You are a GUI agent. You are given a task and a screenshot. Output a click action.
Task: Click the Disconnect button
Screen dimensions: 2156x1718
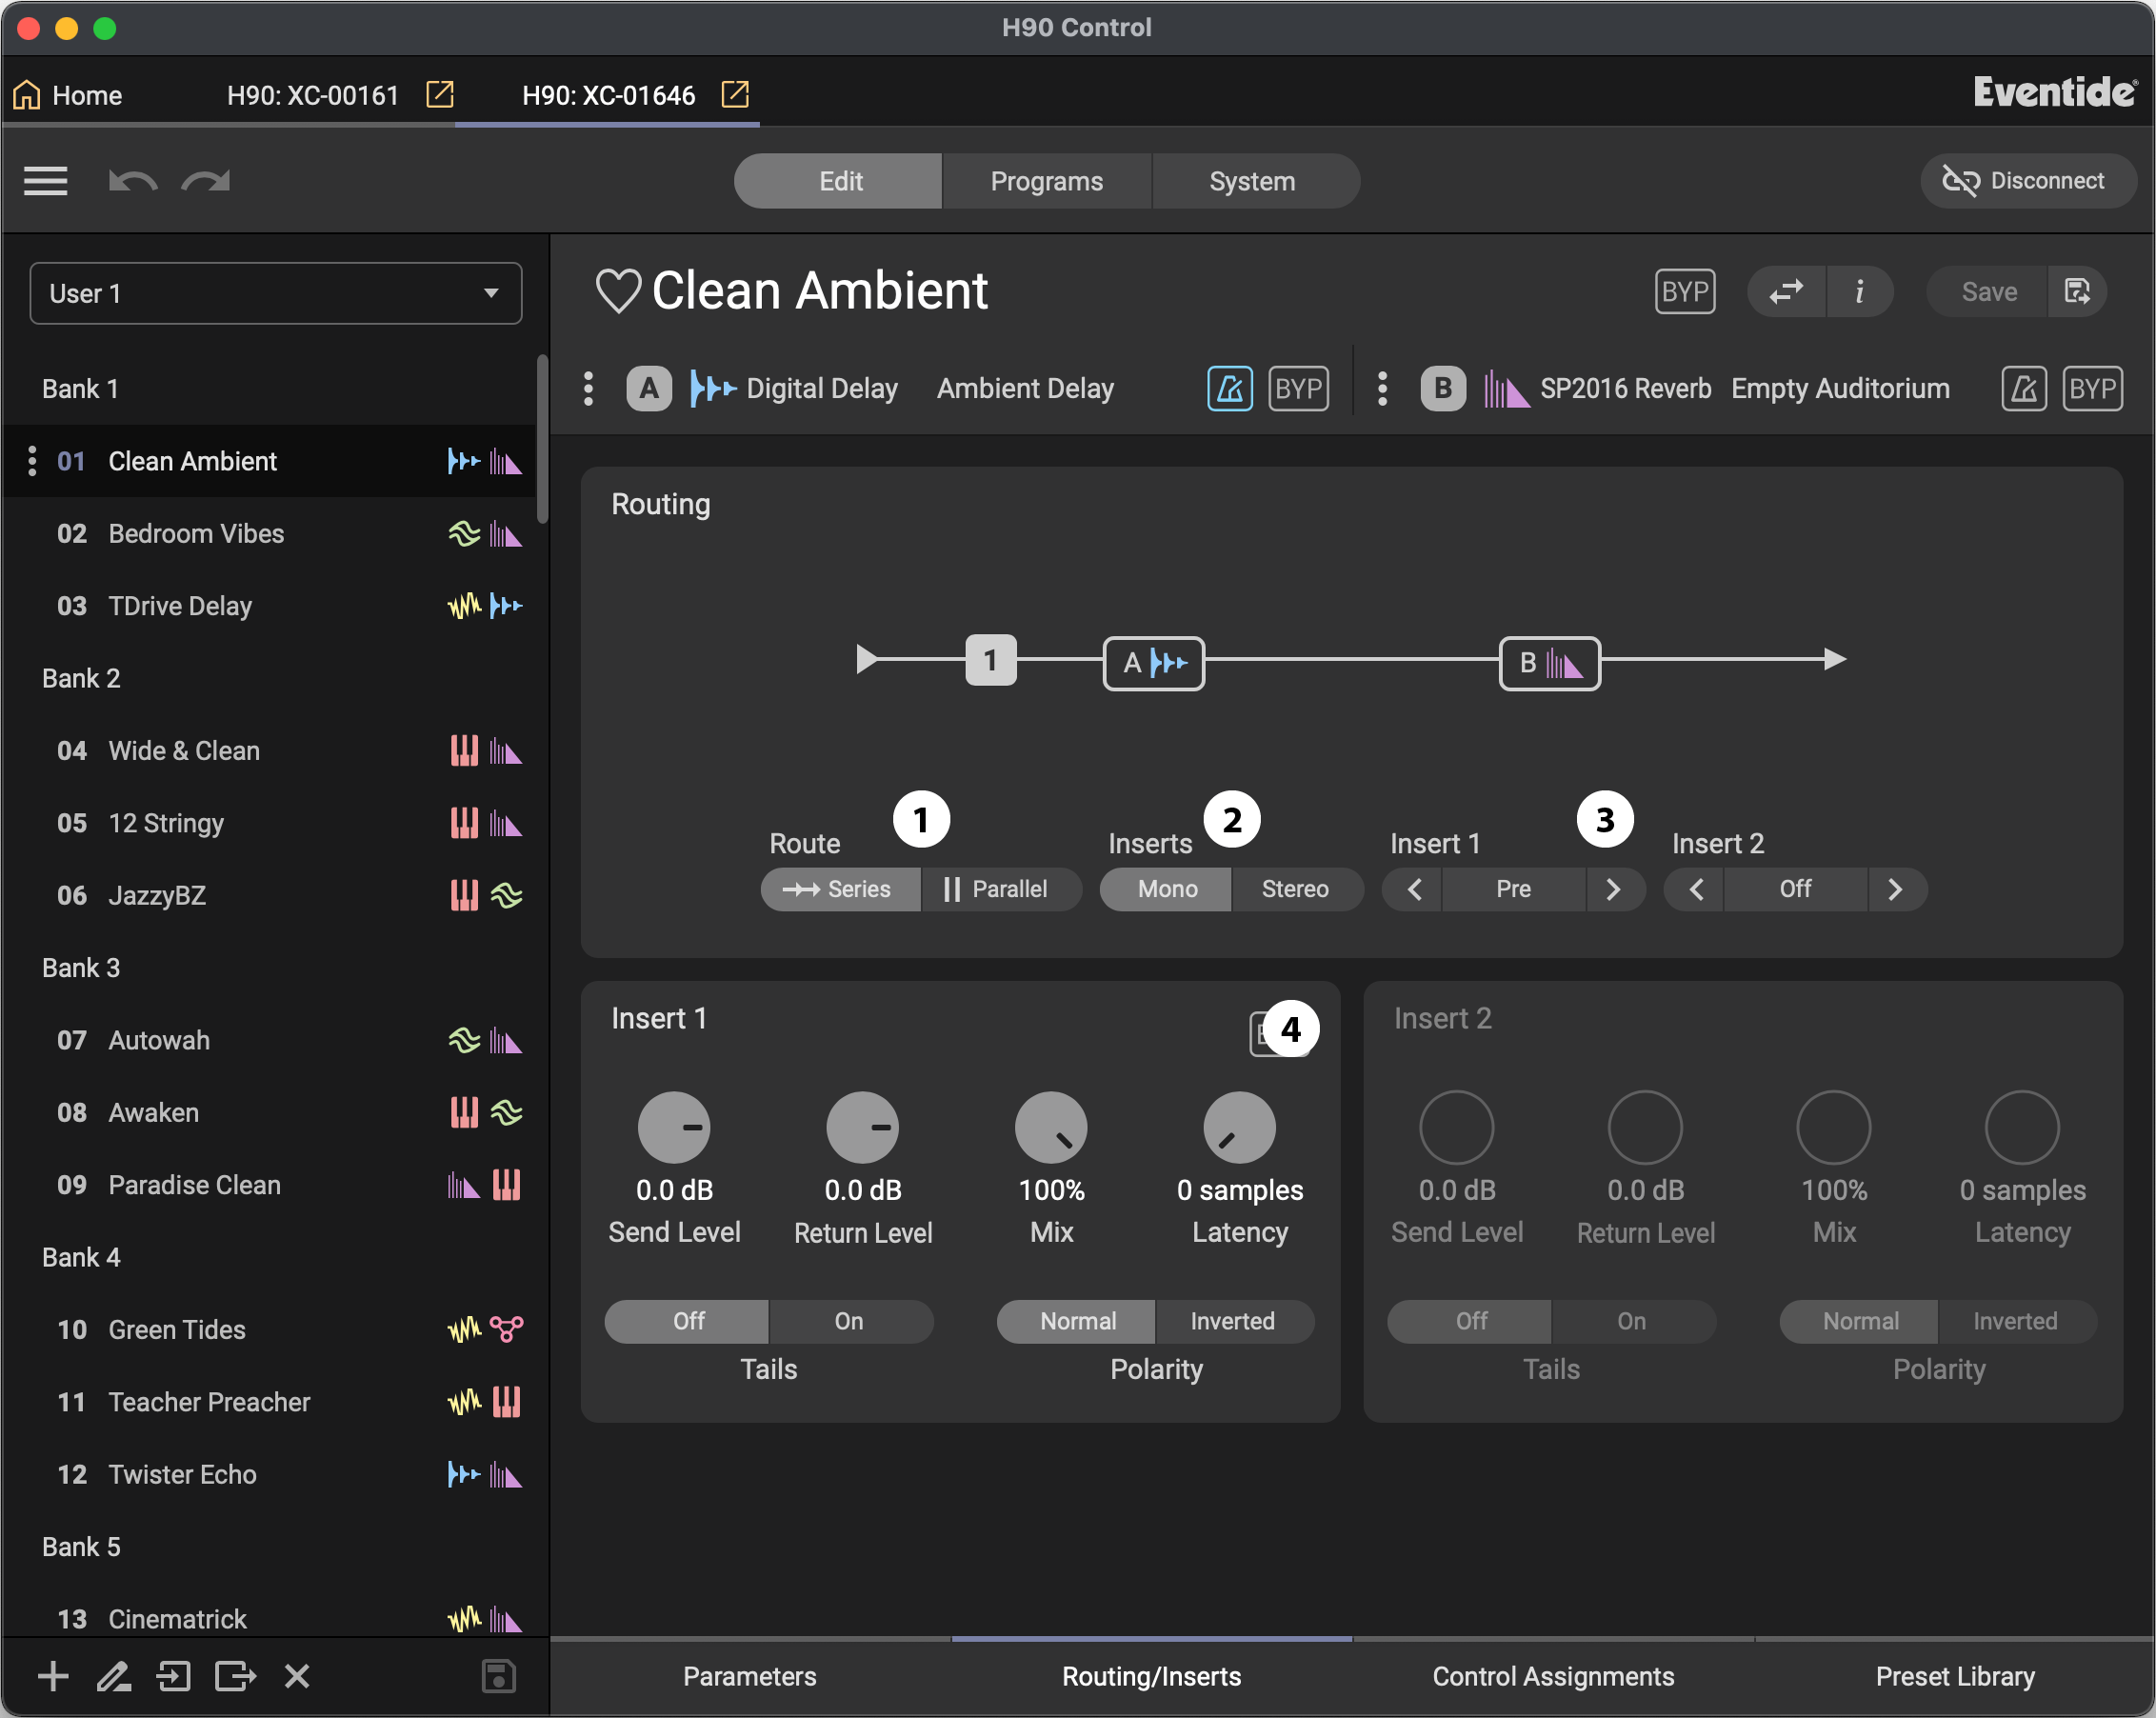tap(2028, 181)
